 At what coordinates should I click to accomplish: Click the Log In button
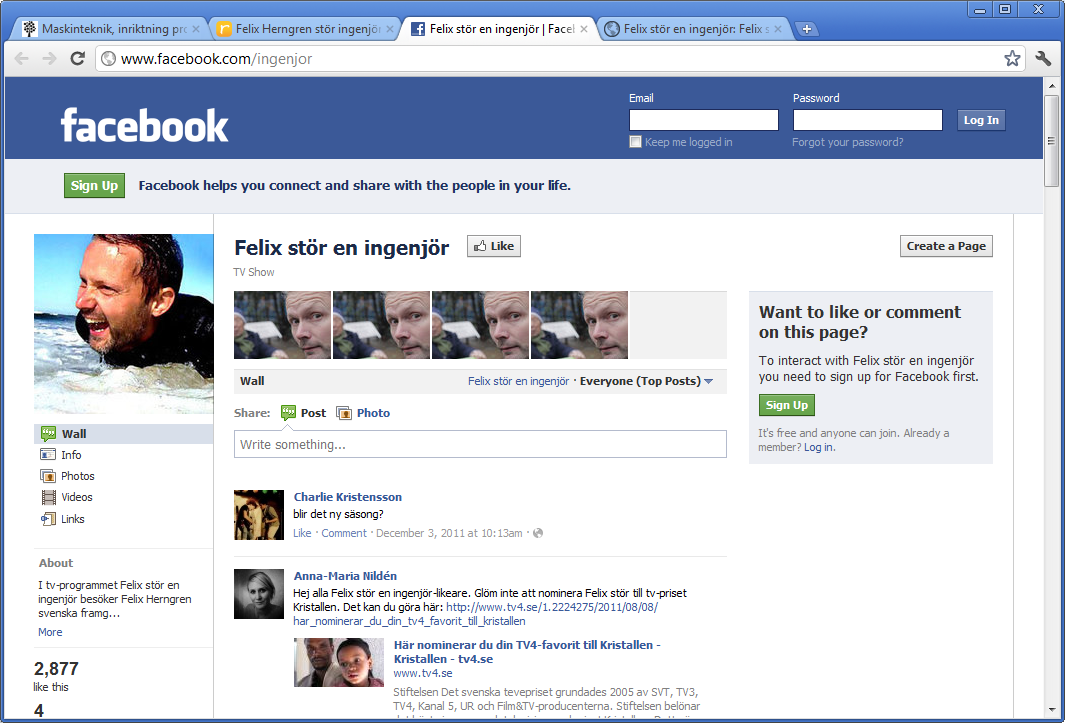pyautogui.click(x=981, y=120)
